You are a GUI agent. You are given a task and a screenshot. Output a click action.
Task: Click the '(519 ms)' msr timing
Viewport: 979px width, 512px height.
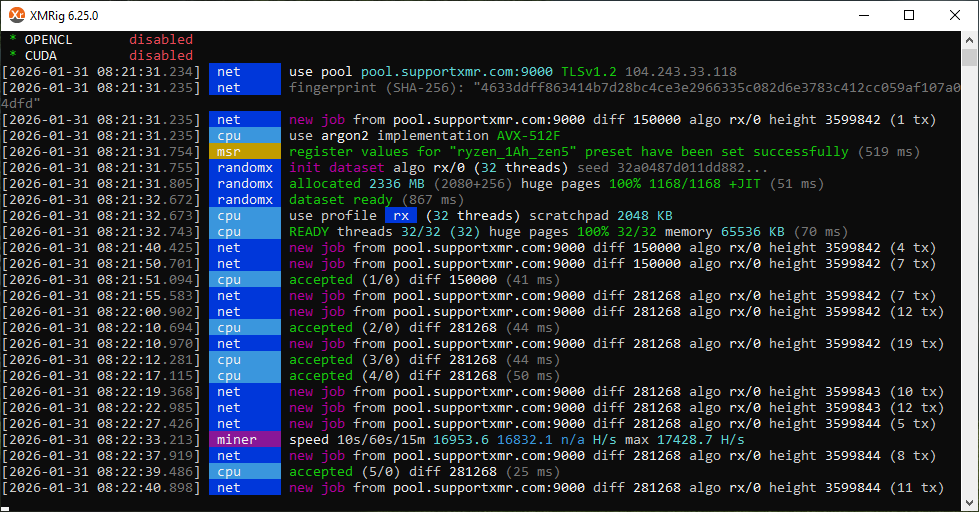(x=888, y=152)
